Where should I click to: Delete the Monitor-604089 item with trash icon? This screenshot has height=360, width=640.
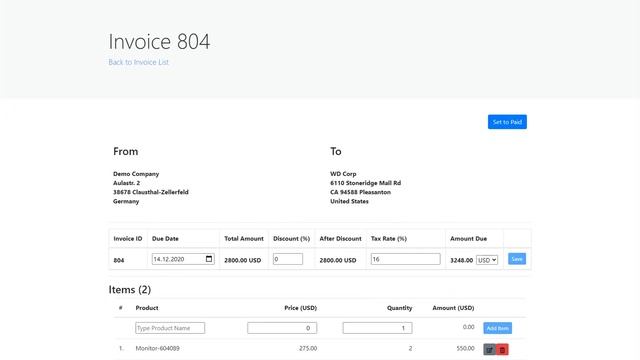click(502, 349)
